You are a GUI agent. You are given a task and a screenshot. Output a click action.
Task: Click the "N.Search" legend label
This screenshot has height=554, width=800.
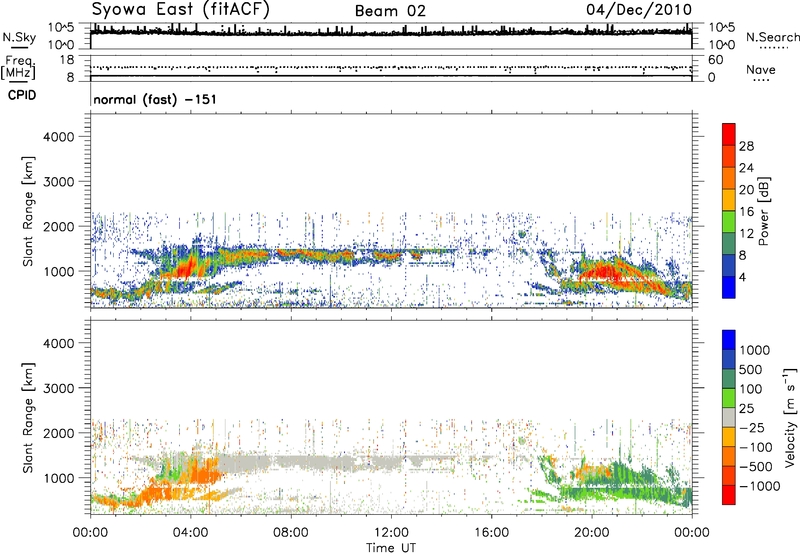772,37
